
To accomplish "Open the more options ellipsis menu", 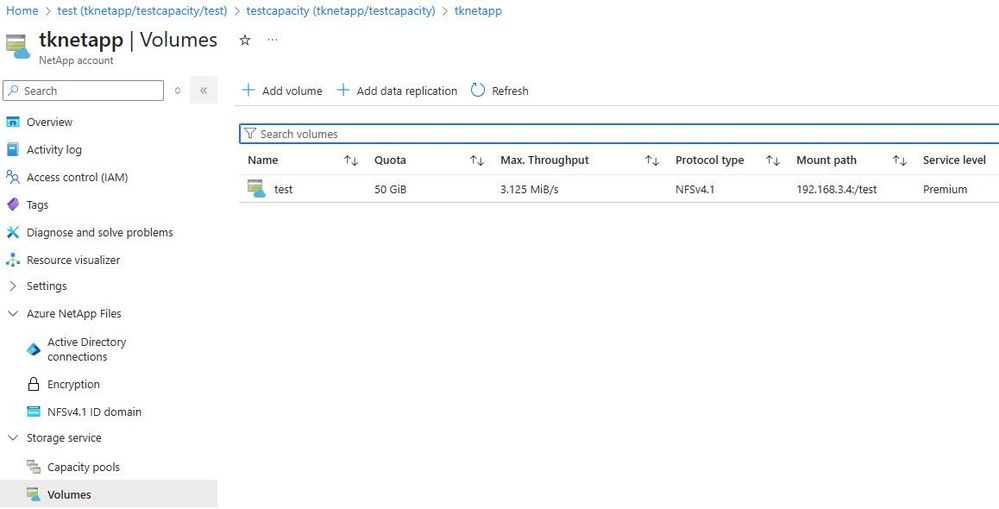I will tap(273, 39).
